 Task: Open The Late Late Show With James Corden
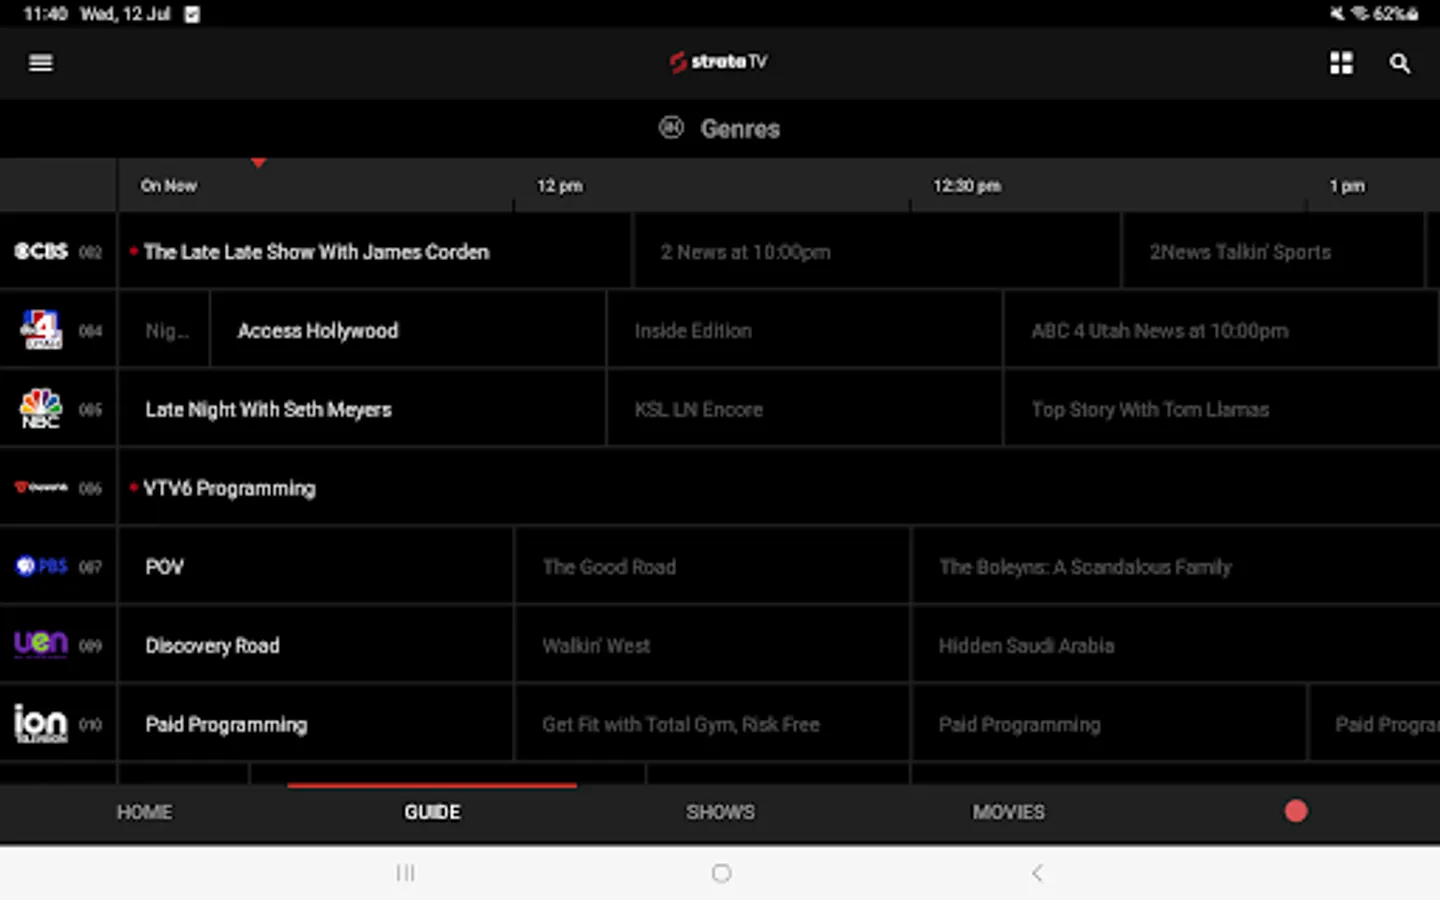point(375,251)
